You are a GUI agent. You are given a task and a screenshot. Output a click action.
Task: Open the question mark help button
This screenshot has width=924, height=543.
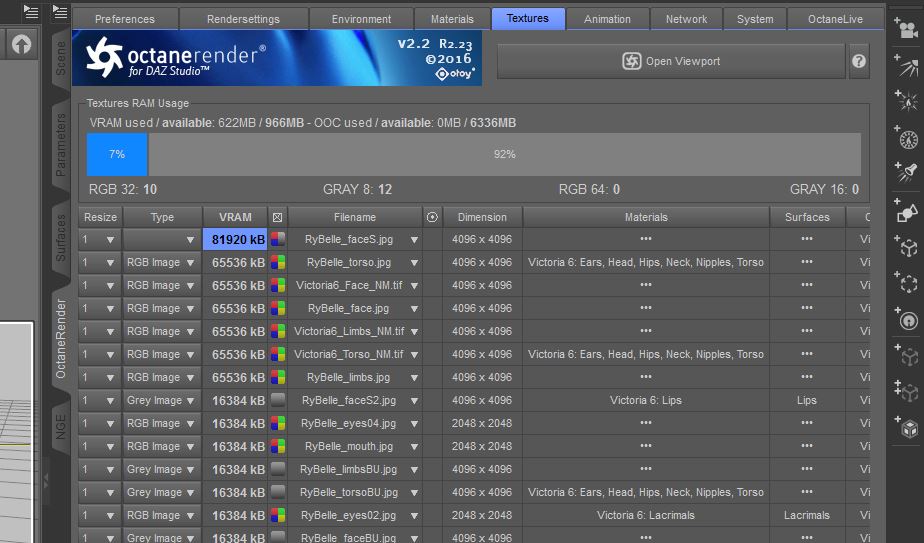click(x=859, y=61)
